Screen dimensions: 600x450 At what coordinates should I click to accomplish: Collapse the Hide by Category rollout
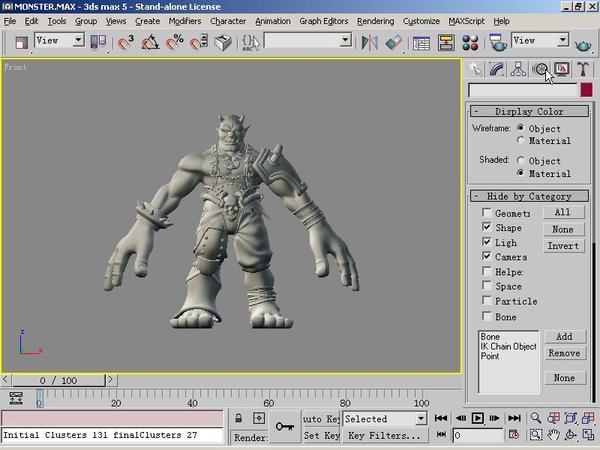(x=530, y=196)
